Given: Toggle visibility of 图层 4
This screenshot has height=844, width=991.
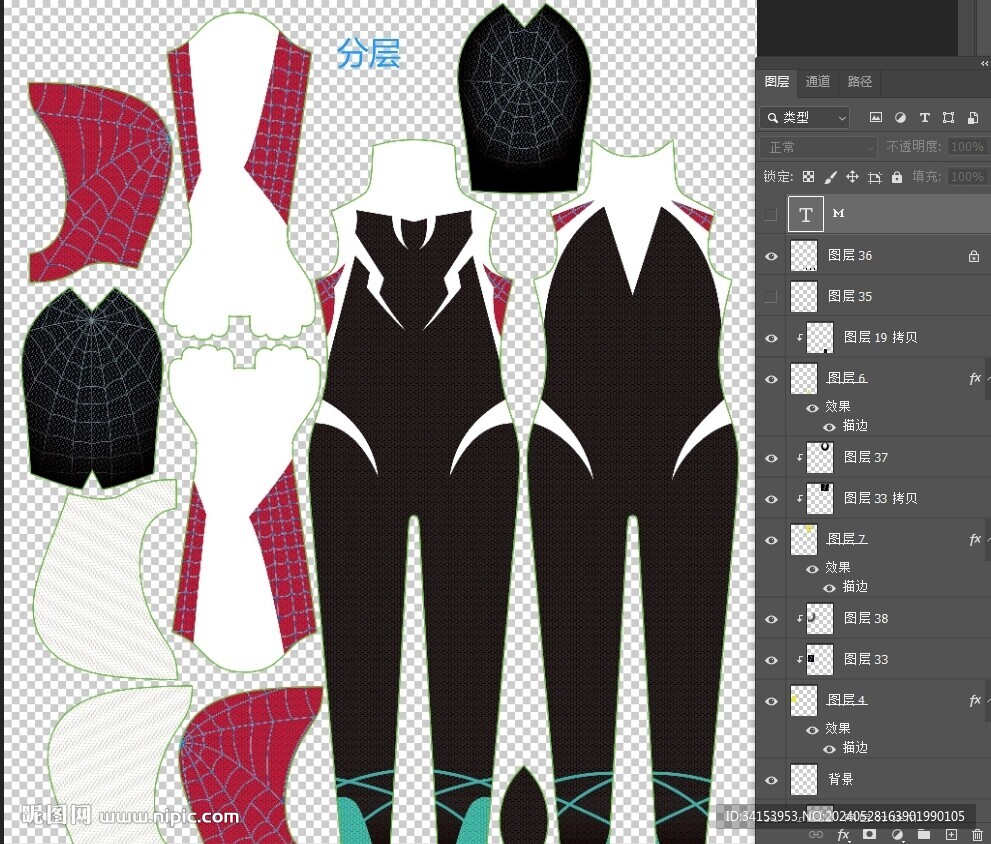Looking at the screenshot, I should (771, 701).
